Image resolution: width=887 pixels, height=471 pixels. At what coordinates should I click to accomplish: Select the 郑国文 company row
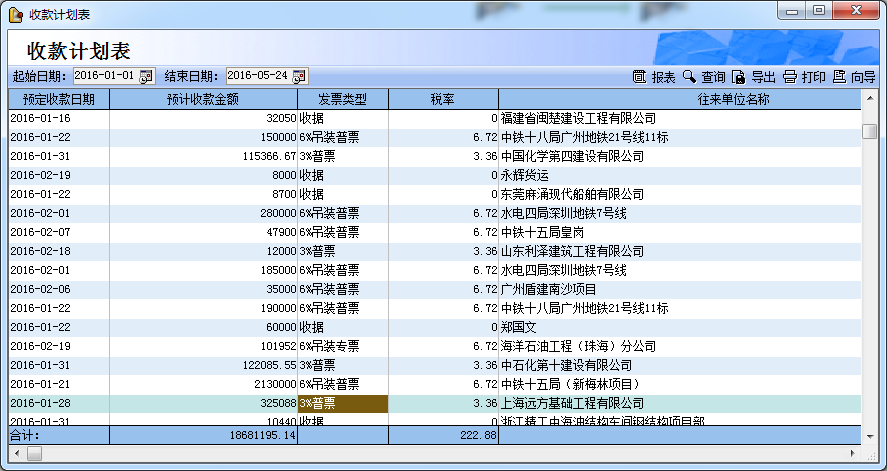click(x=520, y=327)
